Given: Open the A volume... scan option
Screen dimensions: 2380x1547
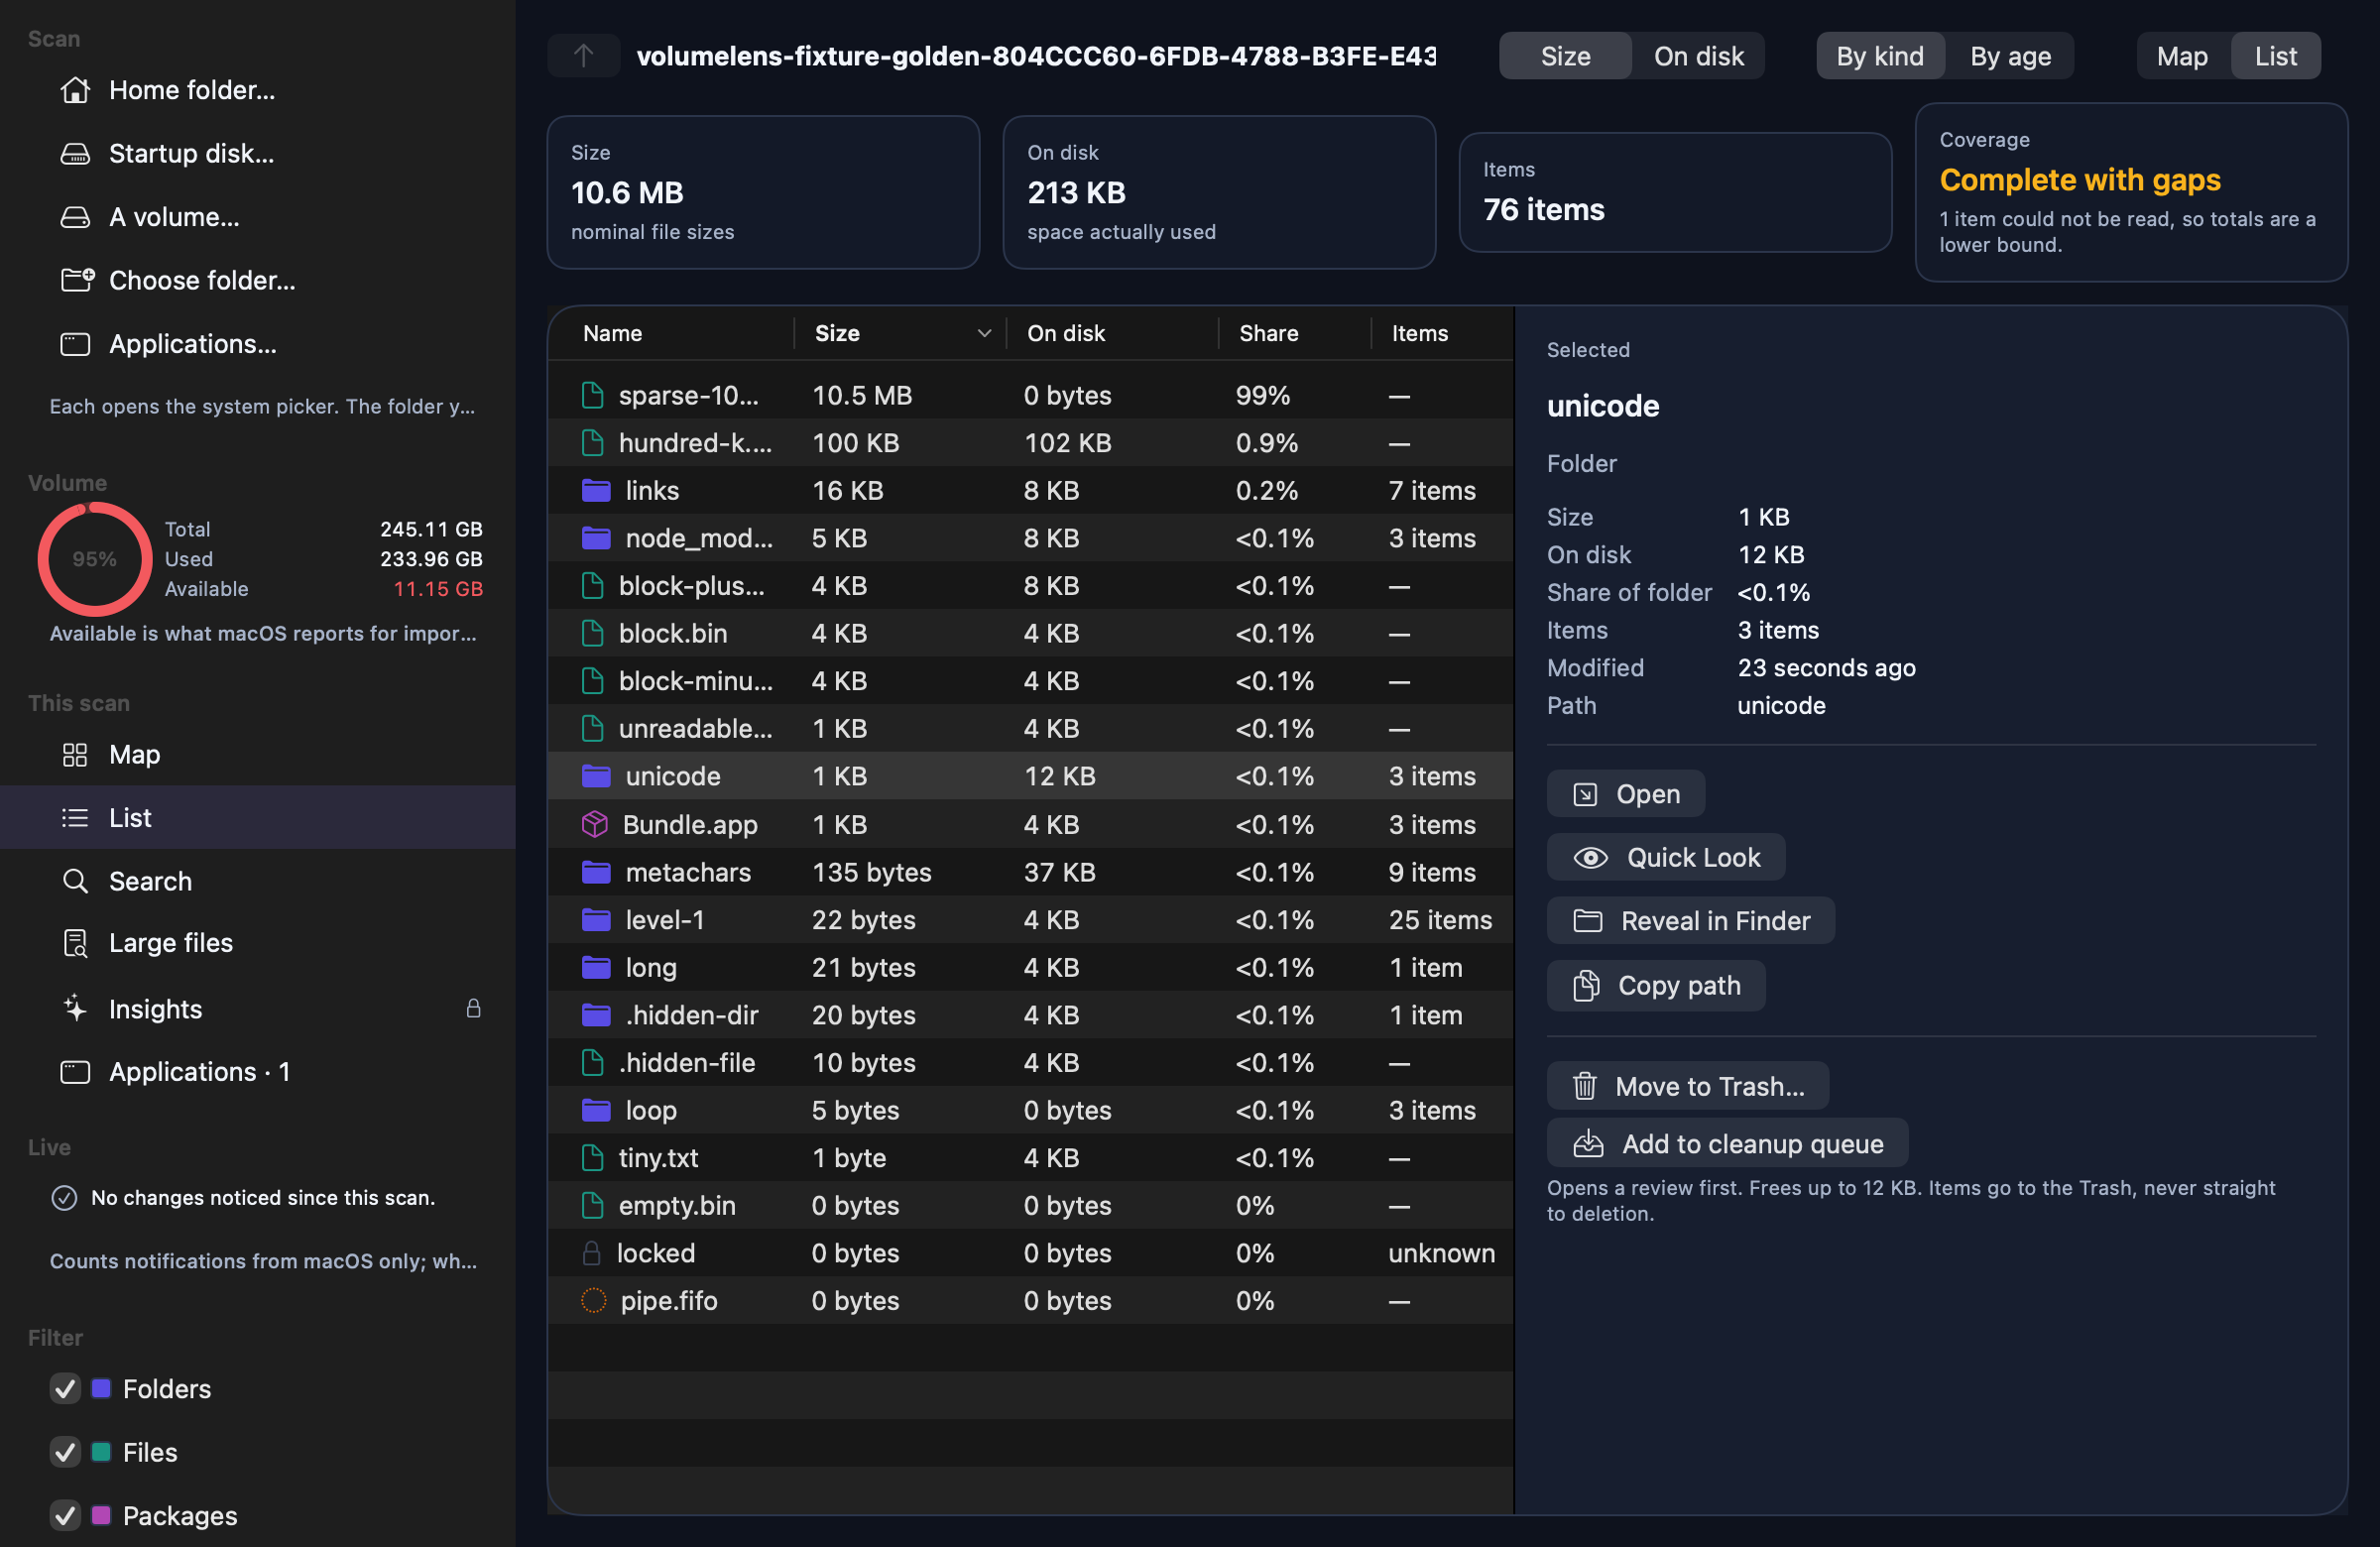Looking at the screenshot, I should (x=258, y=217).
